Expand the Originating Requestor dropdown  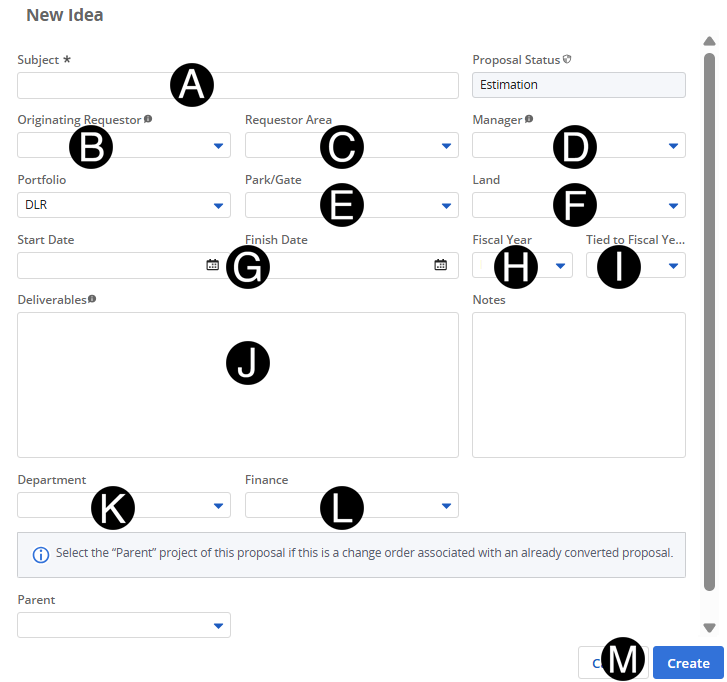[218, 146]
